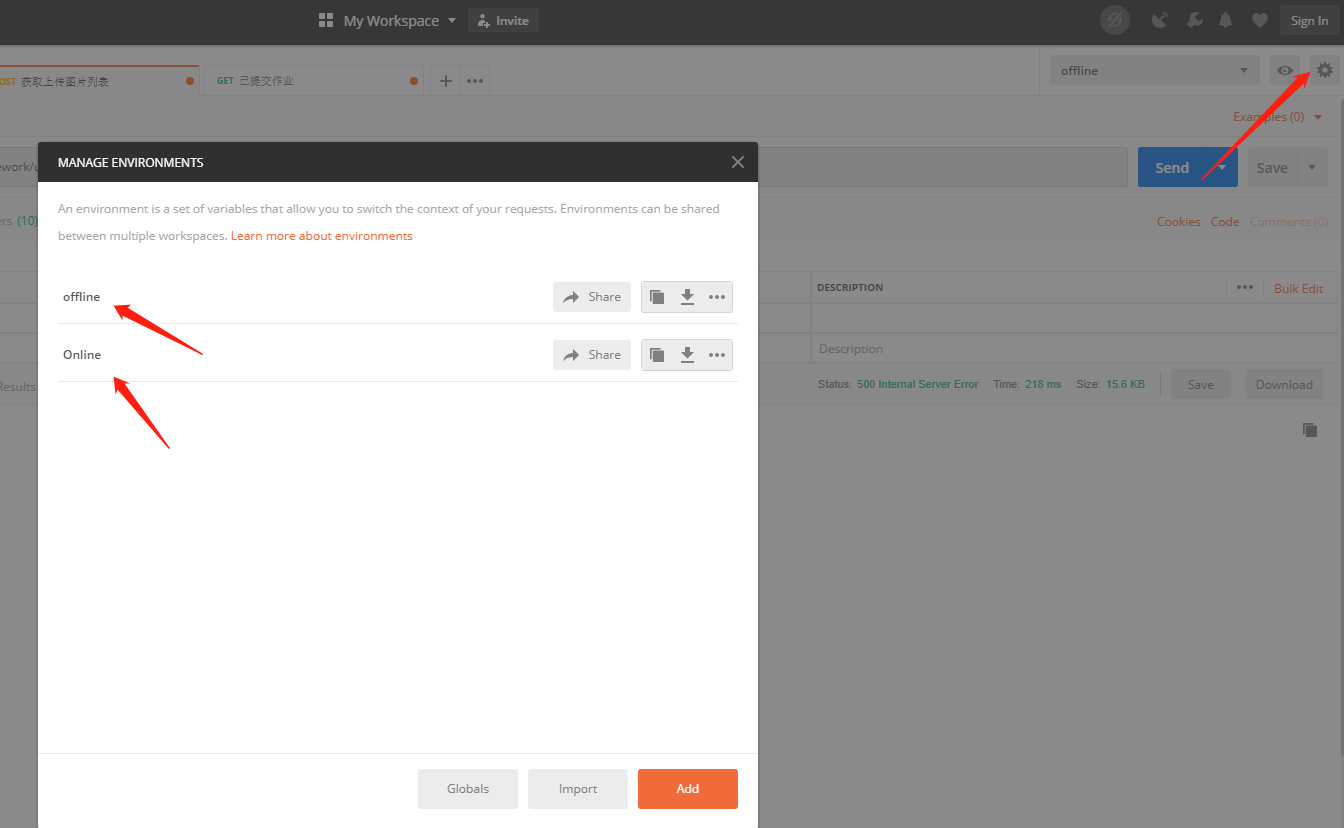This screenshot has height=828, width=1344.
Task: Select the Online environment entry
Action: click(82, 355)
